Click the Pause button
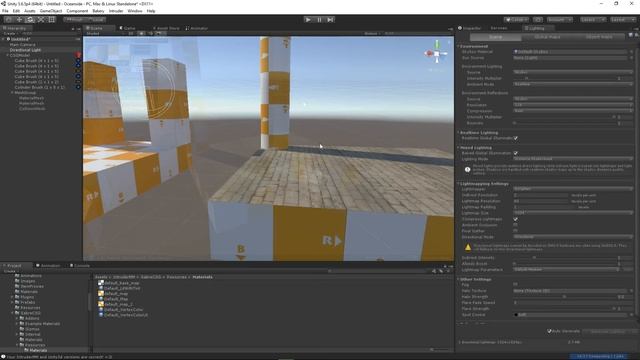The height and width of the screenshot is (360, 640). [319, 19]
